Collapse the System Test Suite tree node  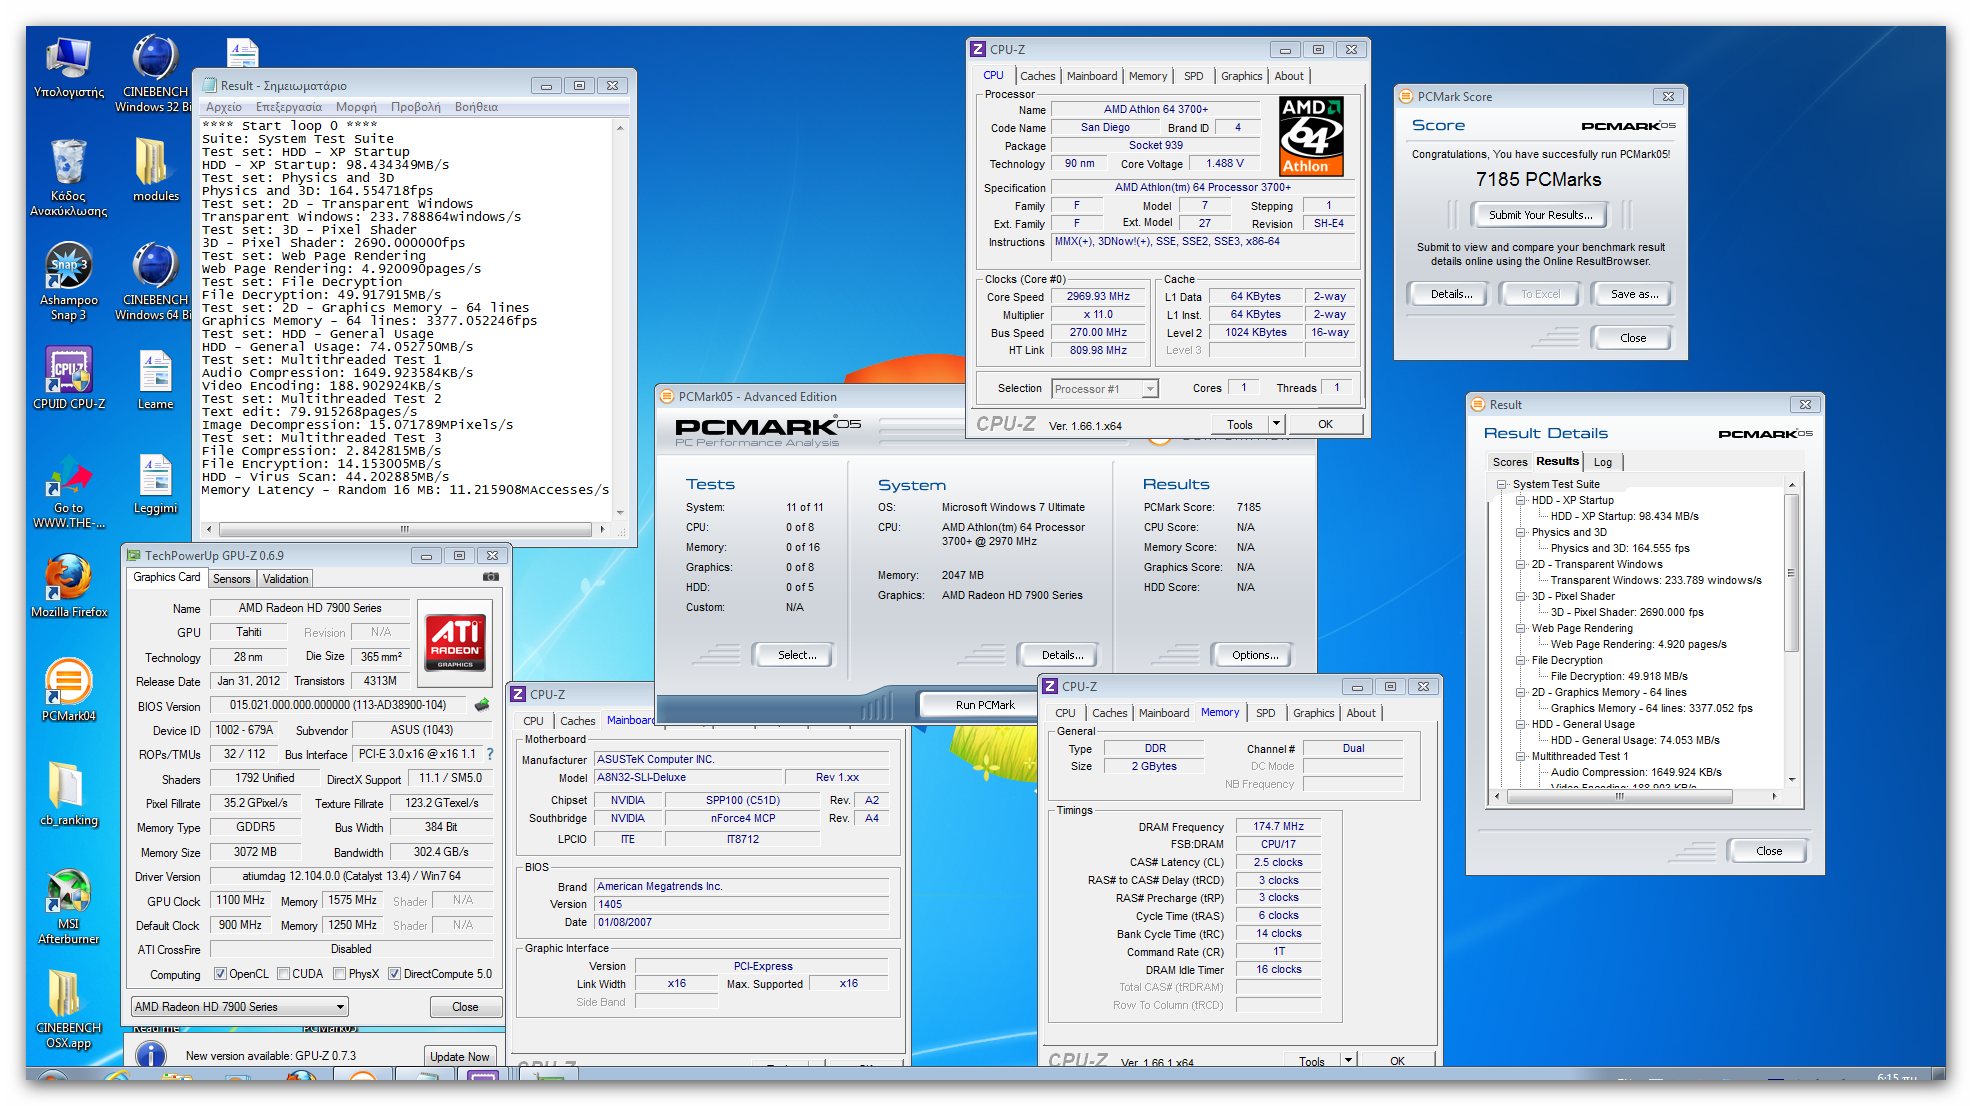pos(1502,484)
